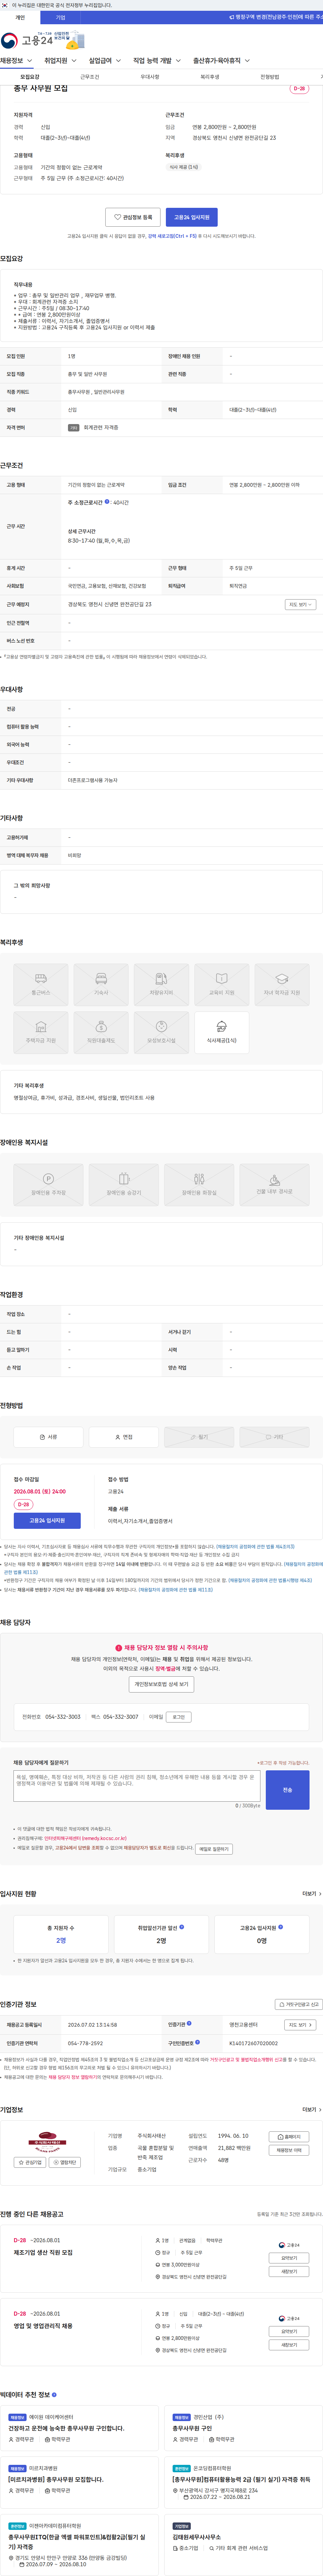The width and height of the screenshot is (323, 2576).
Task: Click the 직원대출제도 welfare icon
Action: 101,1033
